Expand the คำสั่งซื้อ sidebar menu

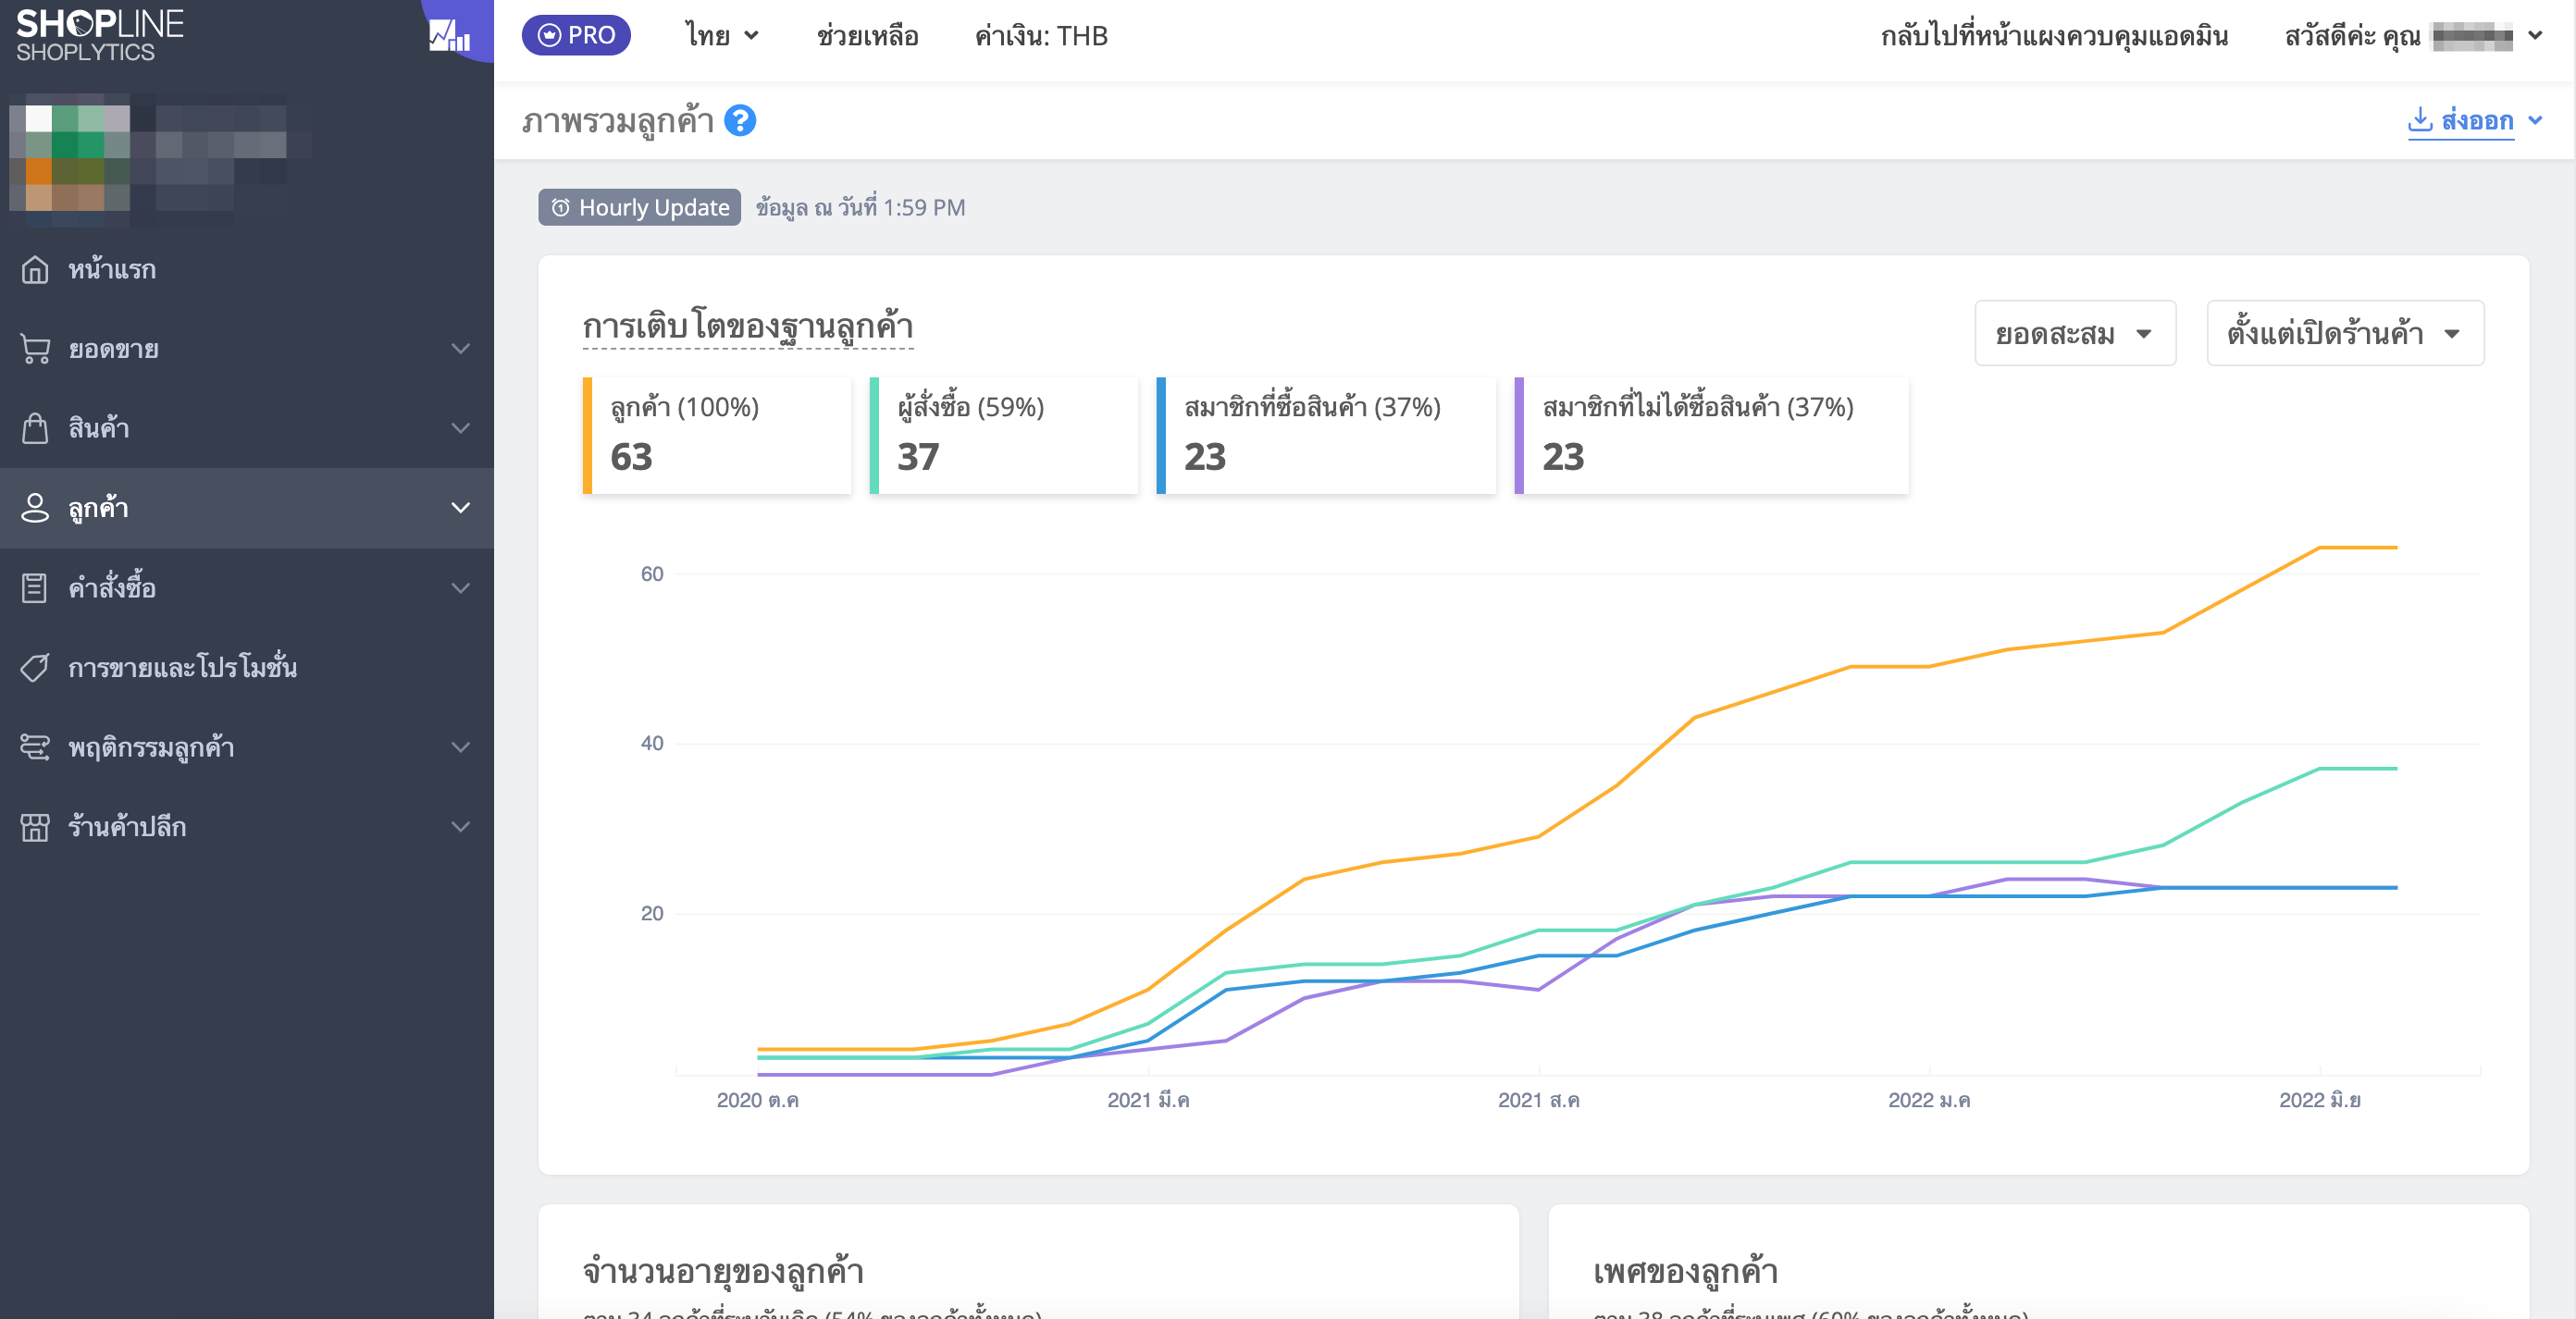point(247,588)
